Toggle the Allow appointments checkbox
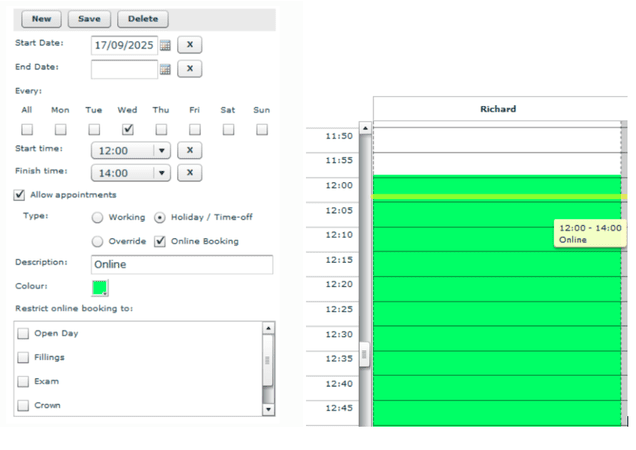This screenshot has width=636, height=450. point(21,195)
